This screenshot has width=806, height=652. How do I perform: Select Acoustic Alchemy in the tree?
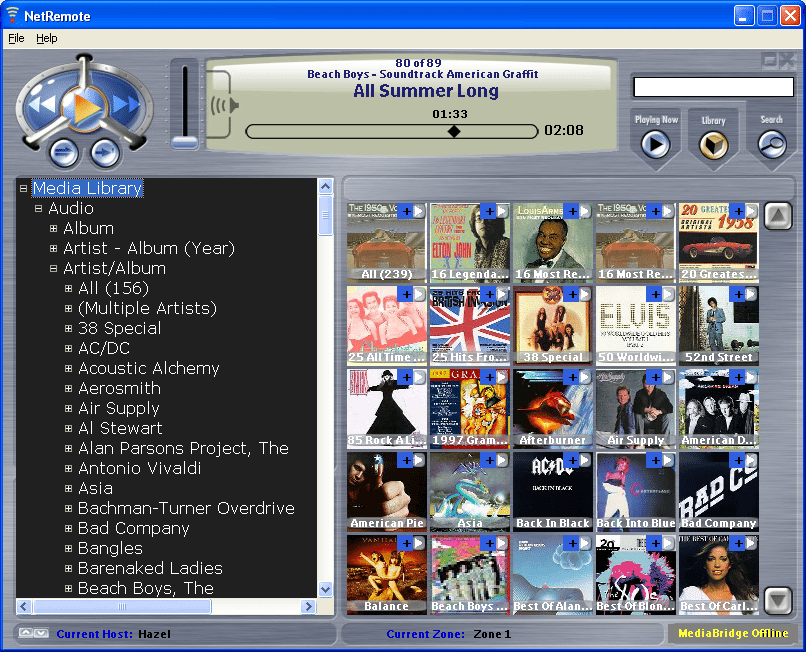149,368
